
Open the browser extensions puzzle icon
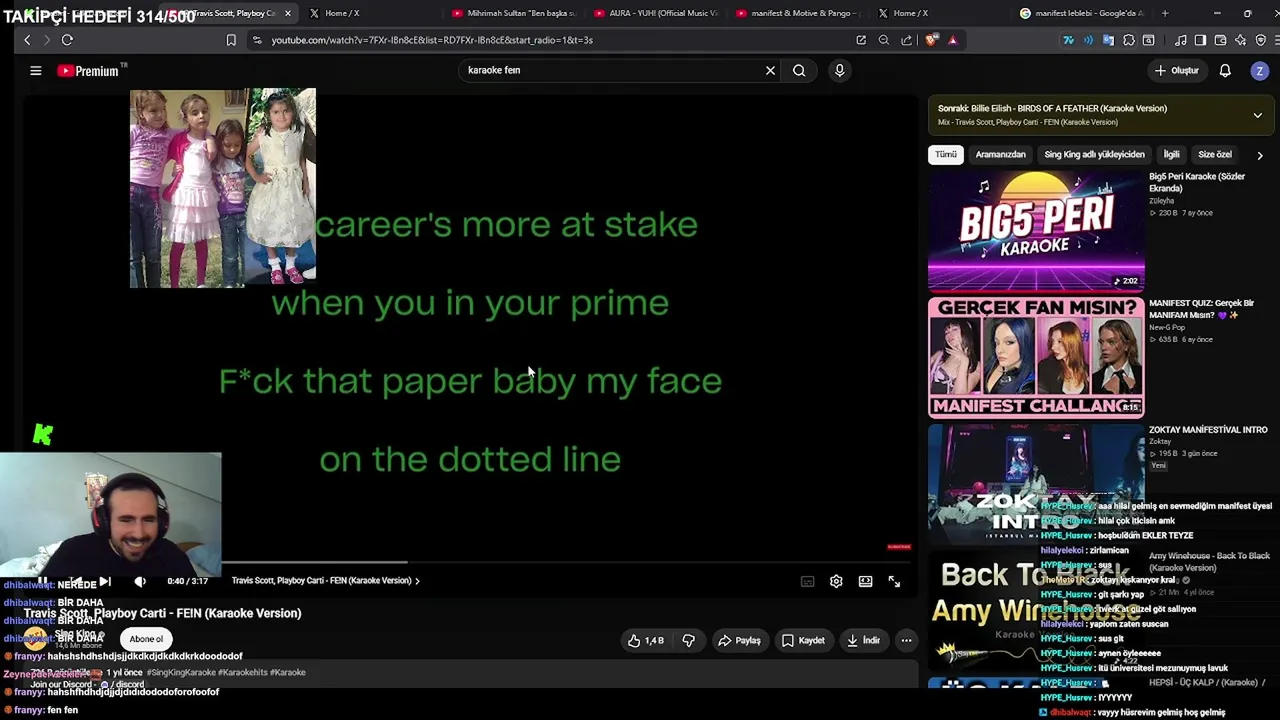[x=1129, y=40]
